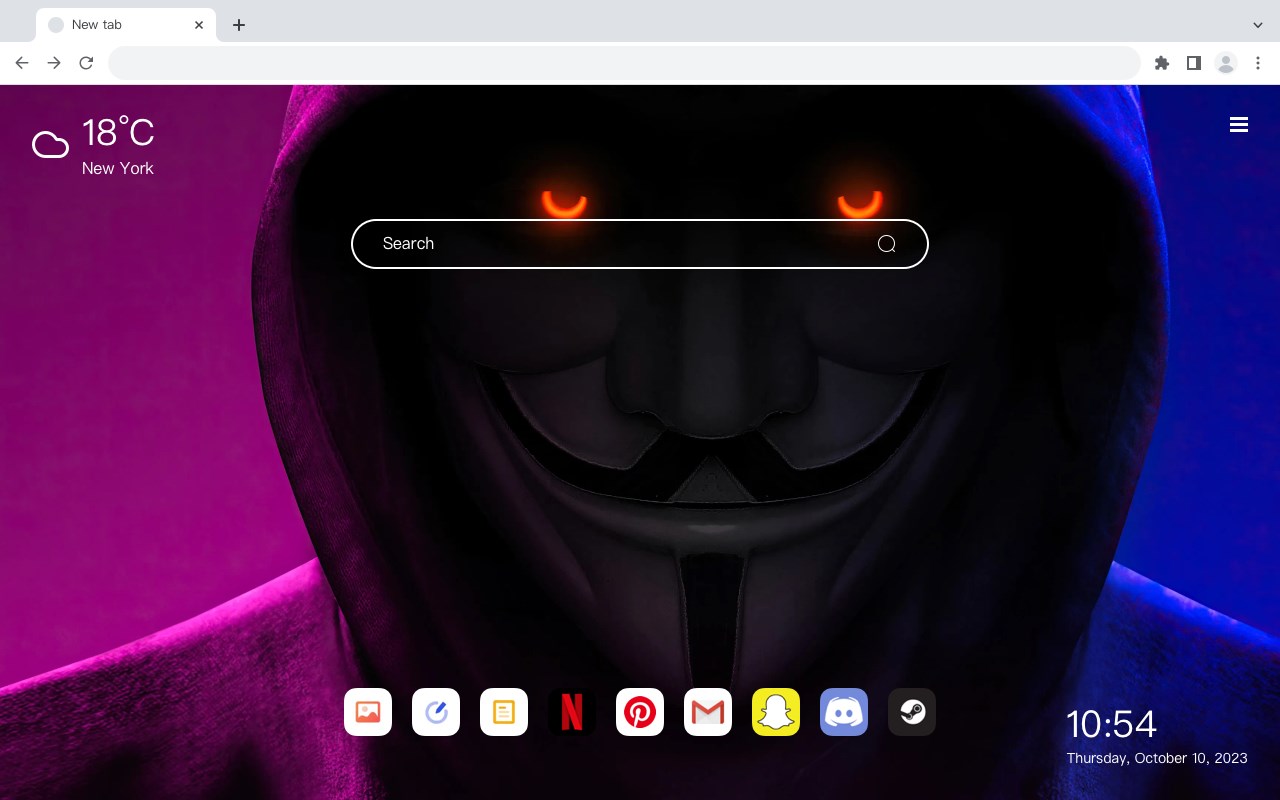Click the Thursday, October 10, 2023 date
The width and height of the screenshot is (1280, 800).
click(1157, 758)
